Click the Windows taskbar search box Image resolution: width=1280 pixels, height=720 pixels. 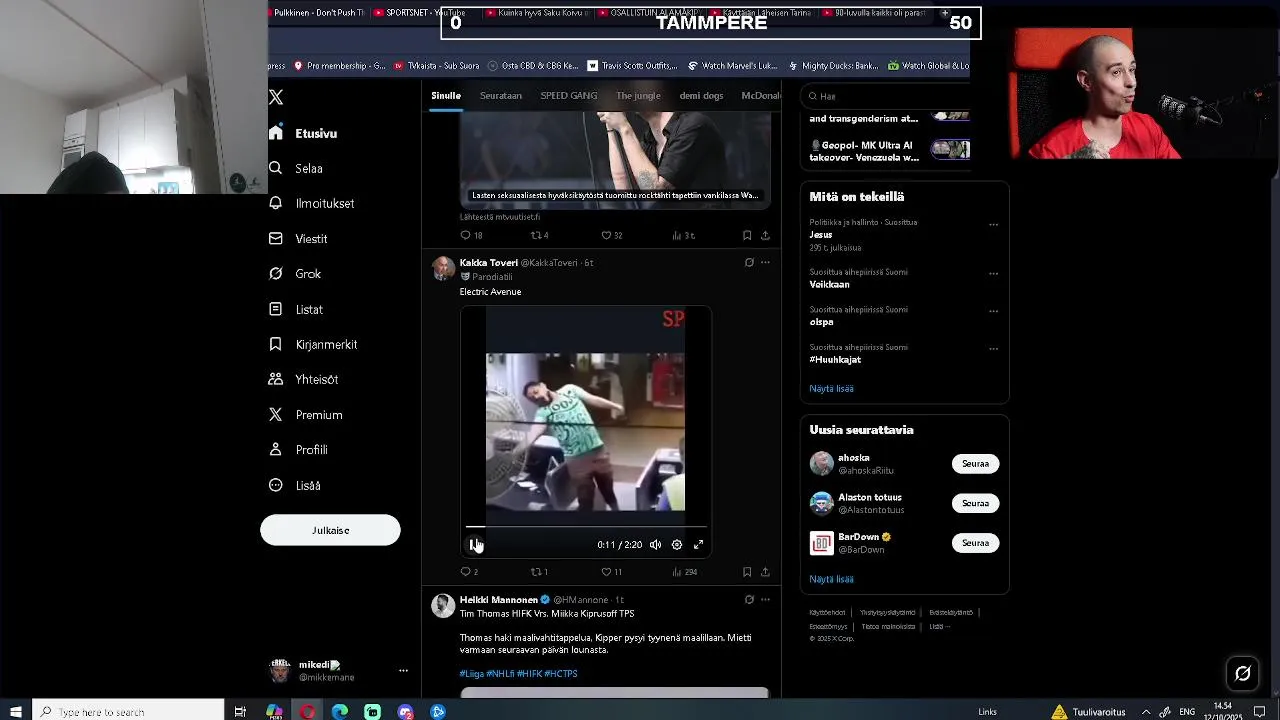(x=130, y=711)
